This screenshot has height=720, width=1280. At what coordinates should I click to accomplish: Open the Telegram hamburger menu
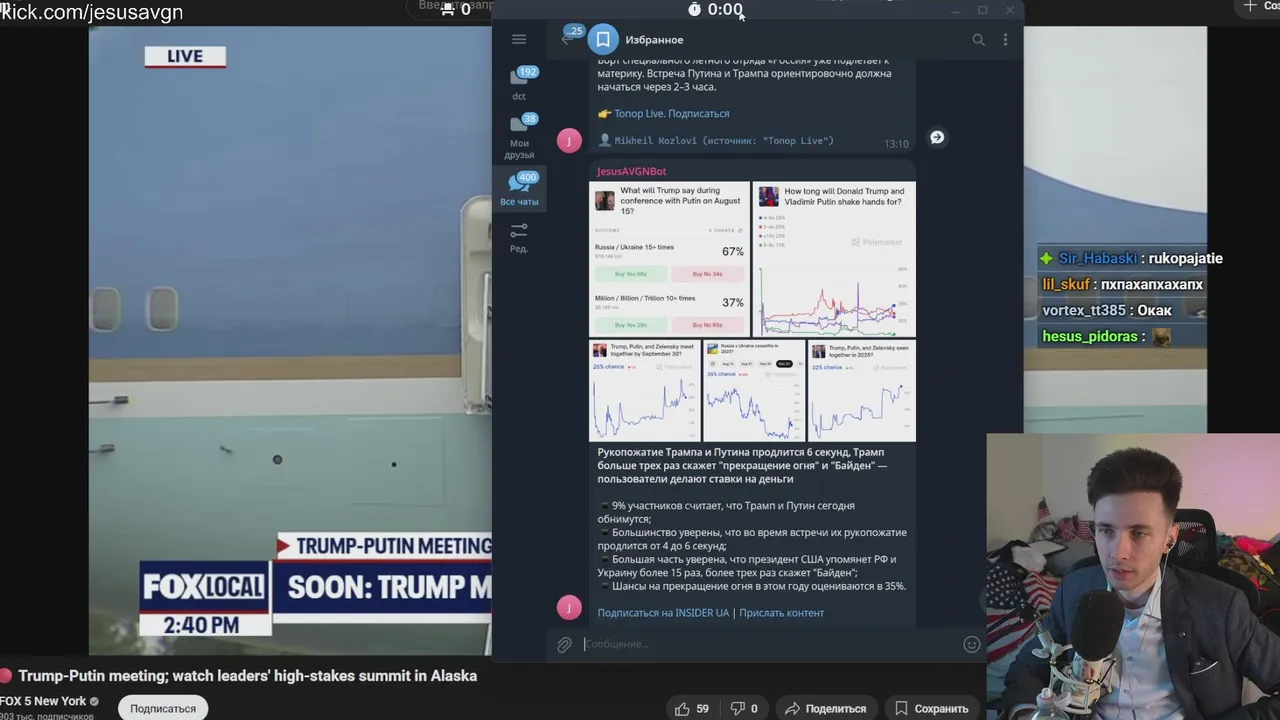coord(519,39)
